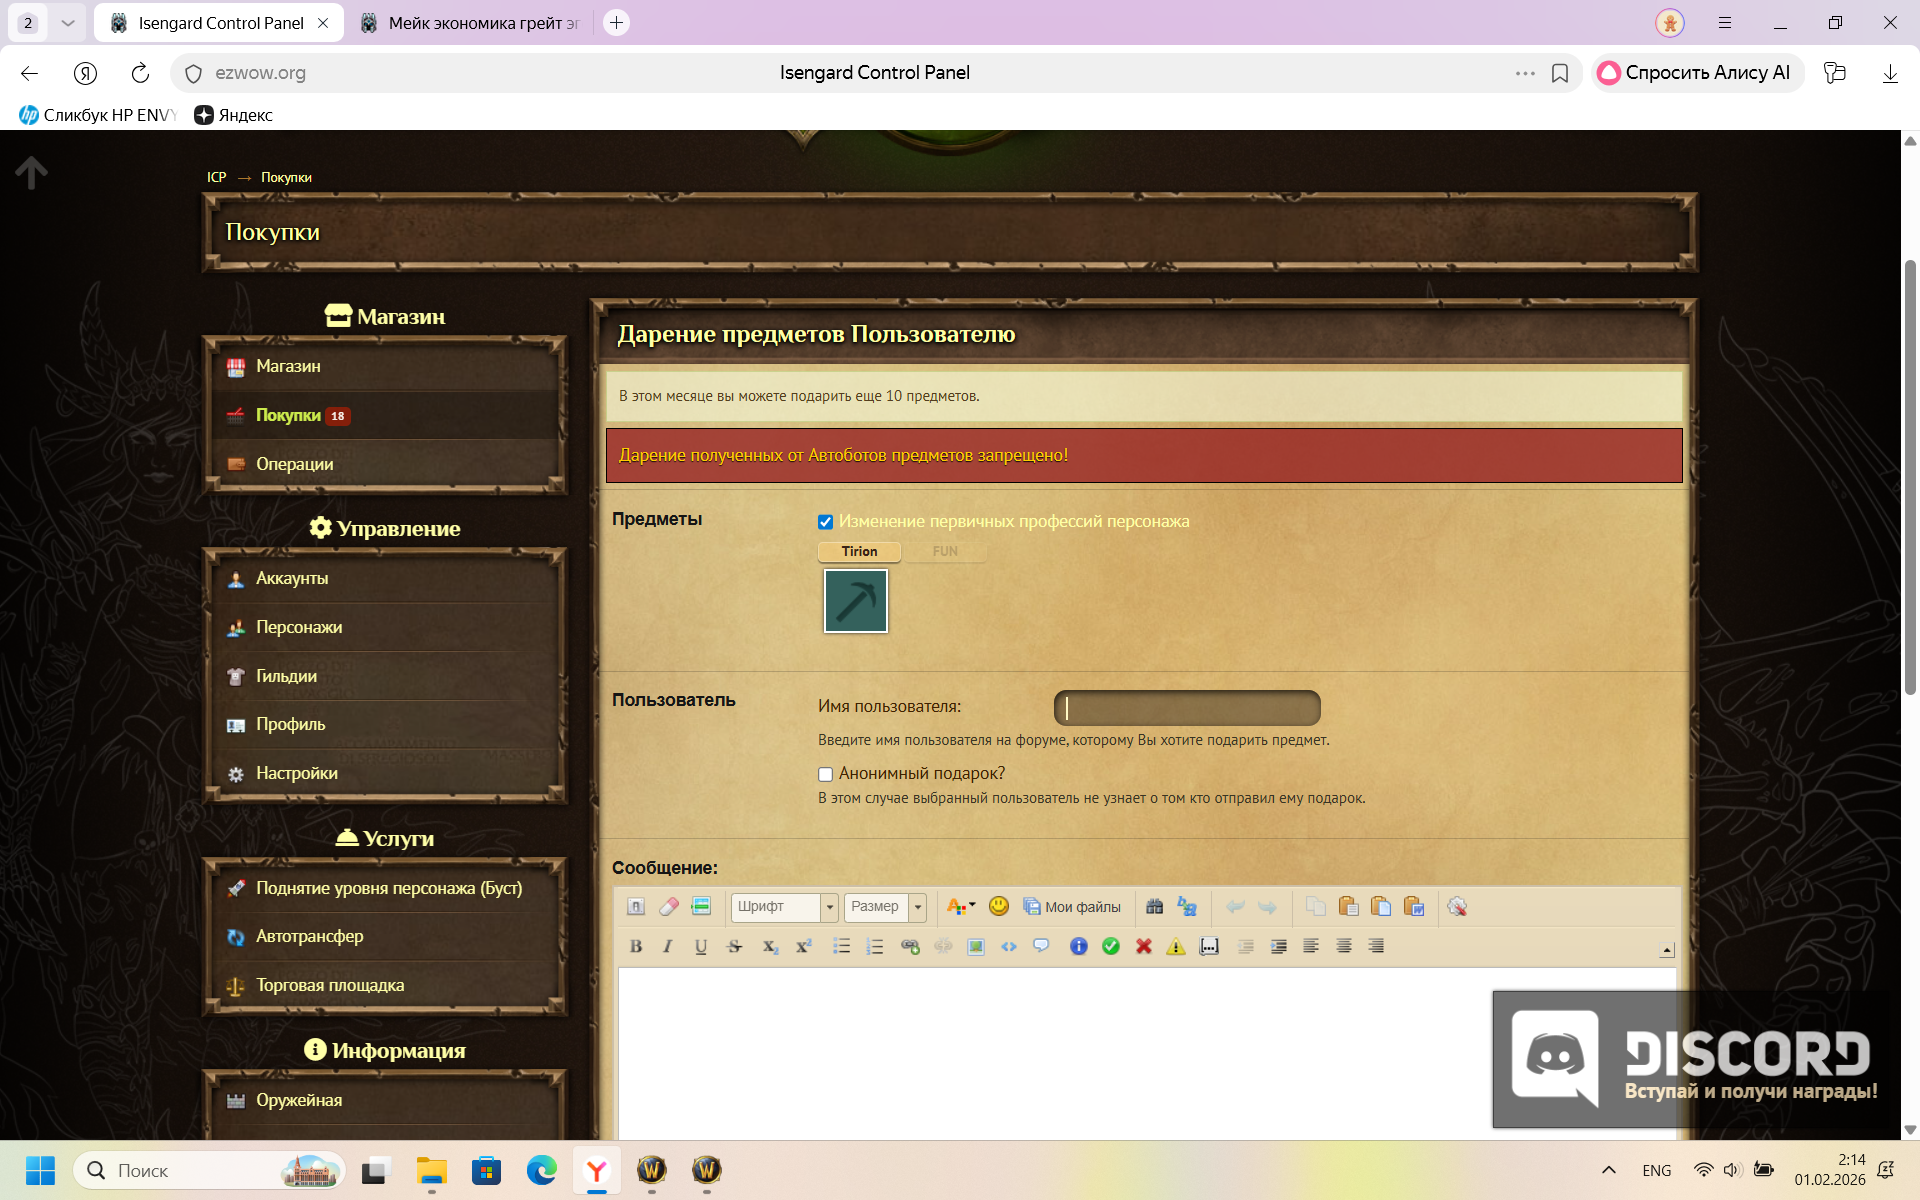The height and width of the screenshot is (1200, 1920).
Task: Open Windows Start menu on taskbar
Action: pyautogui.click(x=40, y=1170)
